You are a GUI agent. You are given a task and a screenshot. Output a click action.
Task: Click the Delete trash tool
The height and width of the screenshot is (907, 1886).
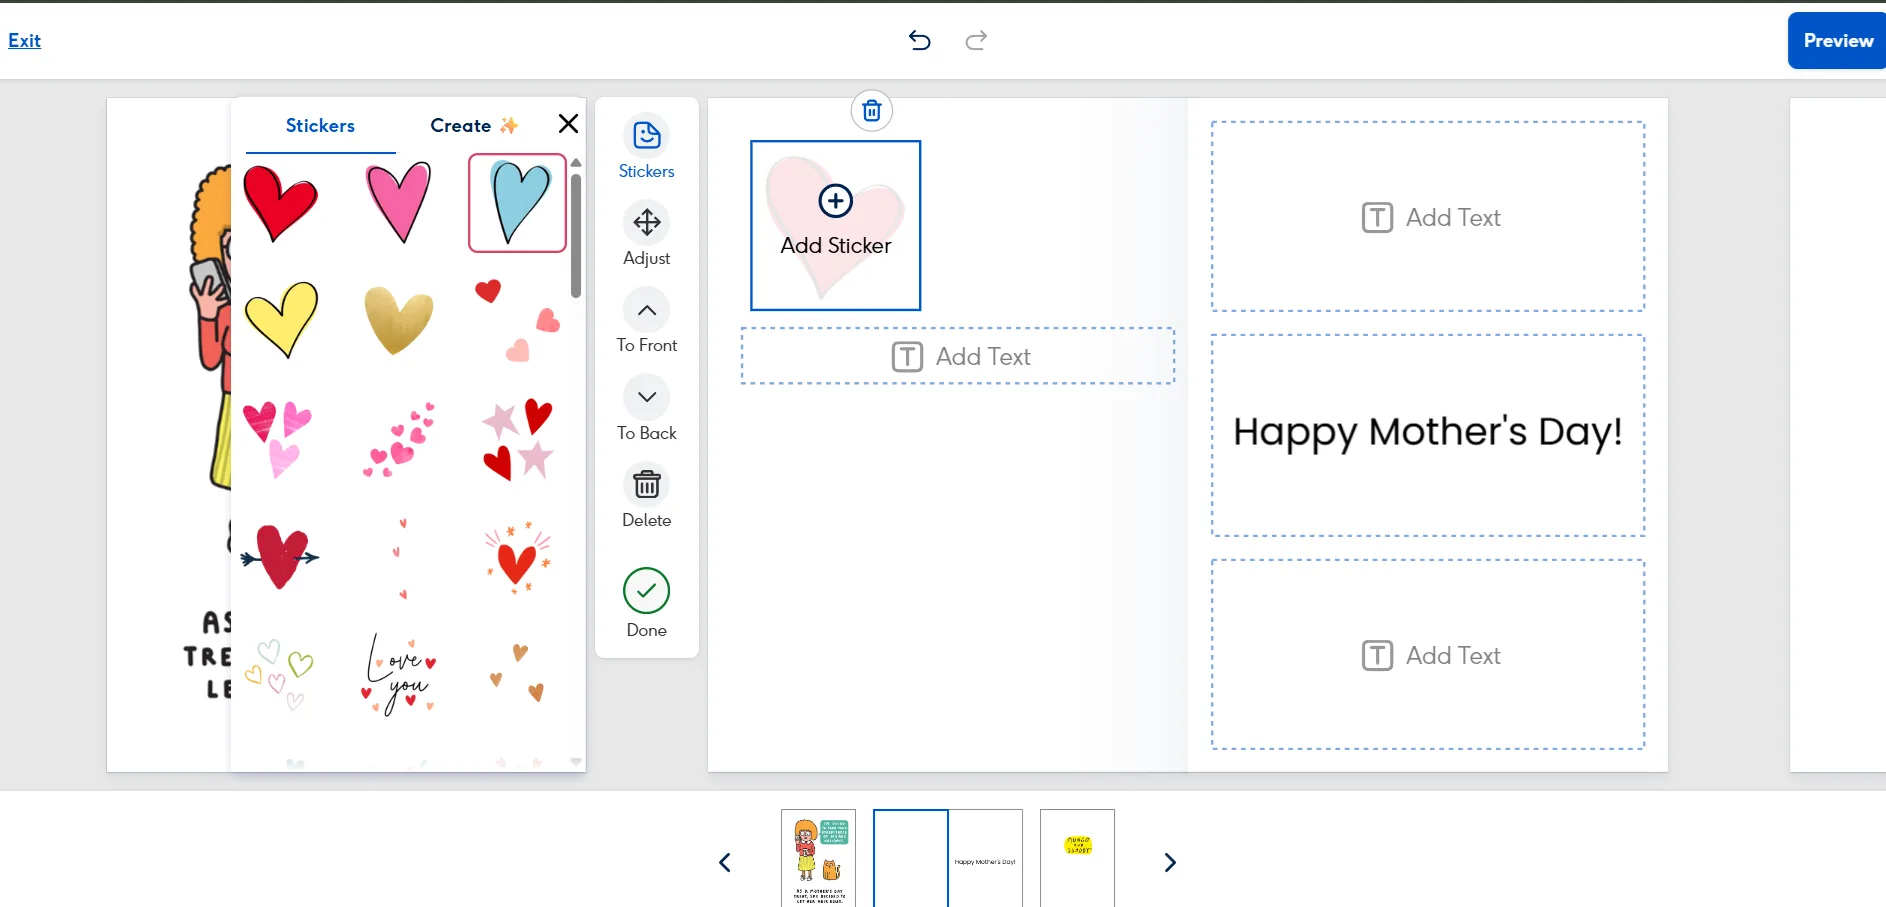(x=647, y=496)
